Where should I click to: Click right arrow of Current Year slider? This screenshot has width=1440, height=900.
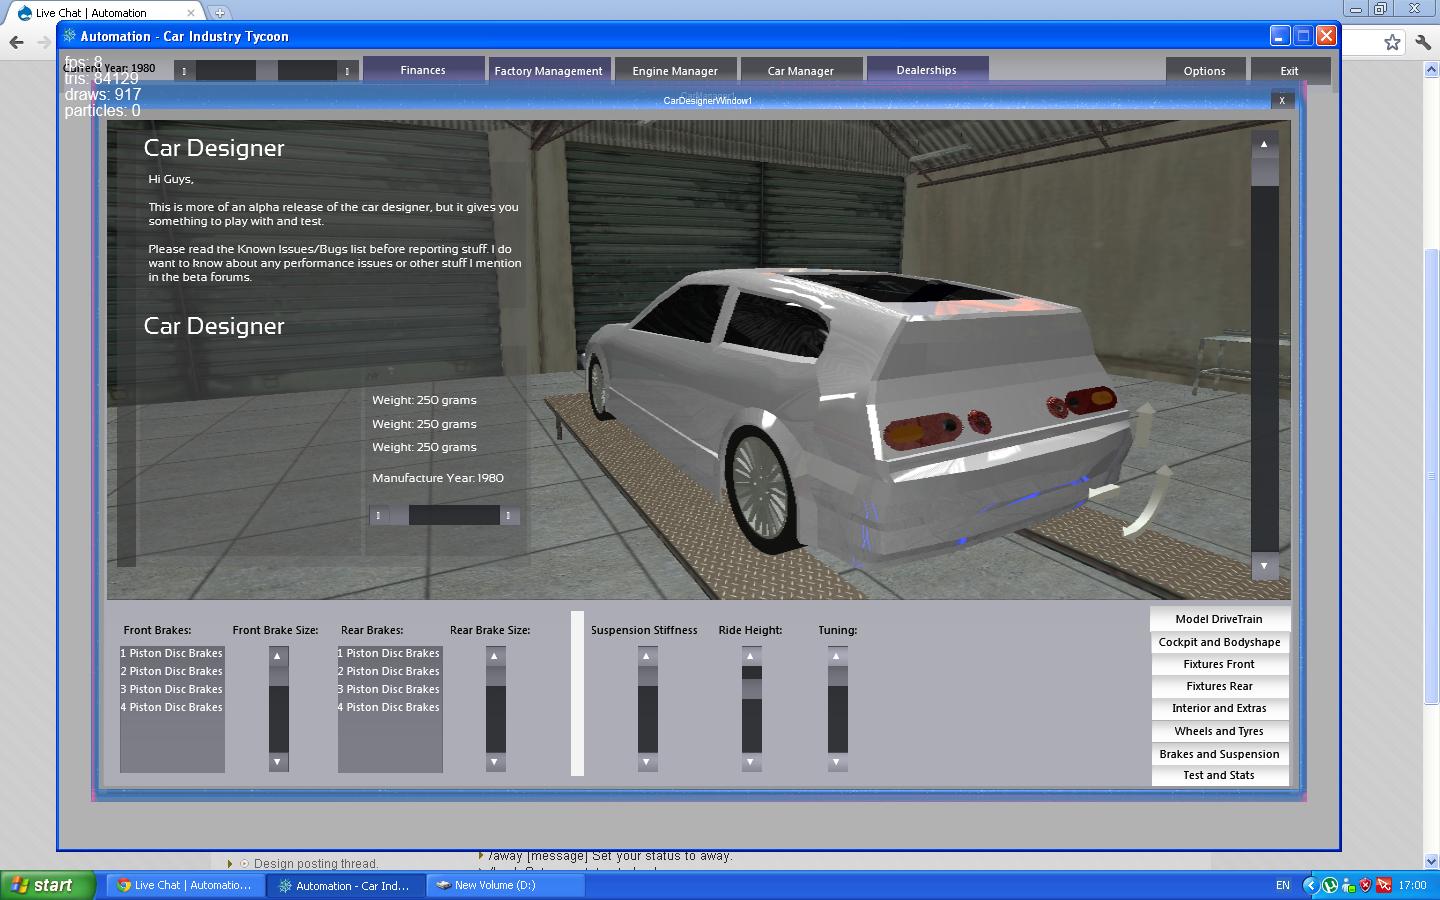click(347, 71)
